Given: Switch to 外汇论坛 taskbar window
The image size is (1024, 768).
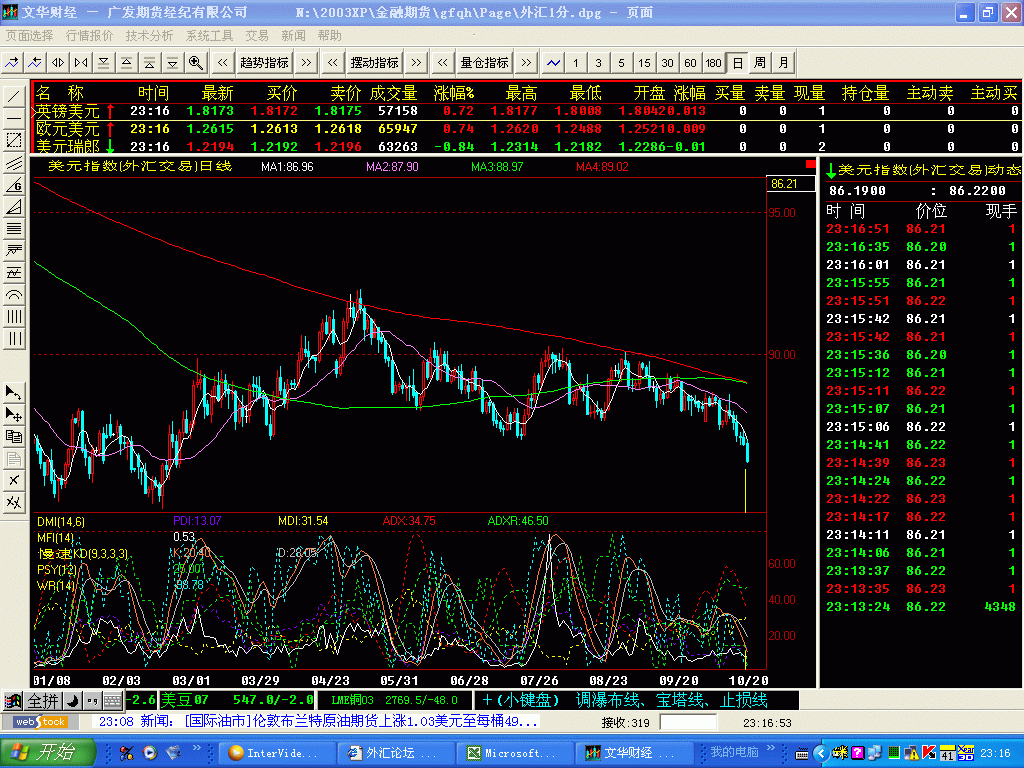Looking at the screenshot, I should pyautogui.click(x=396, y=753).
